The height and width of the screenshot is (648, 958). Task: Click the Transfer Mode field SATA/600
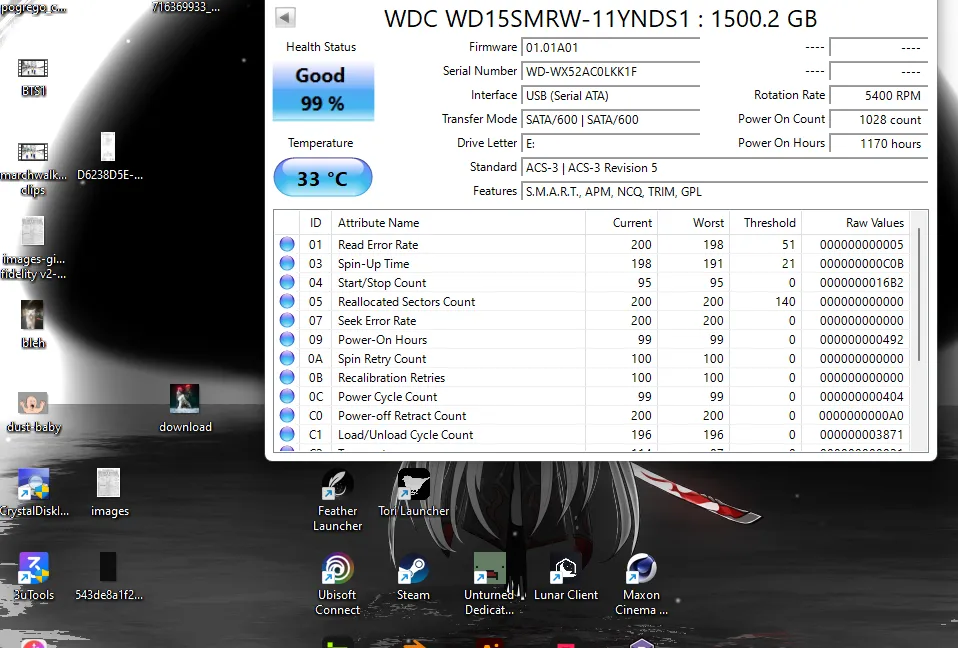pos(610,120)
